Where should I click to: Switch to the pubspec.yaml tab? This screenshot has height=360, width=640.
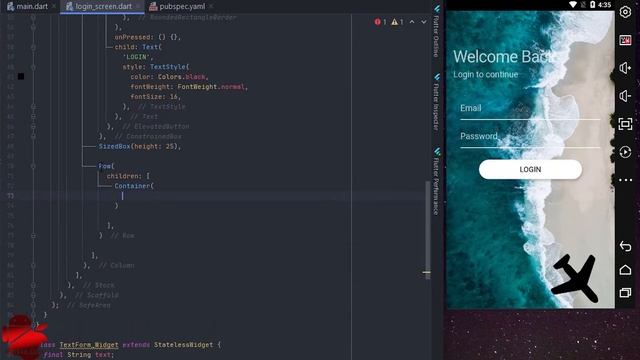pos(182,6)
